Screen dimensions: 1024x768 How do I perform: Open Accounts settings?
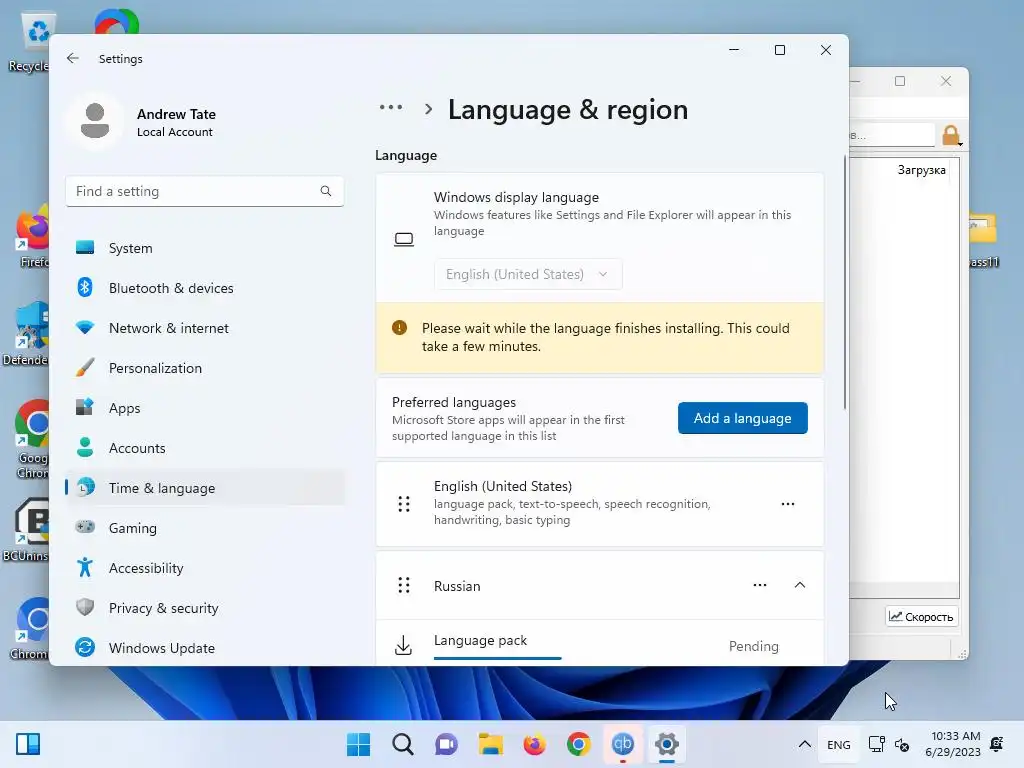pos(204,448)
